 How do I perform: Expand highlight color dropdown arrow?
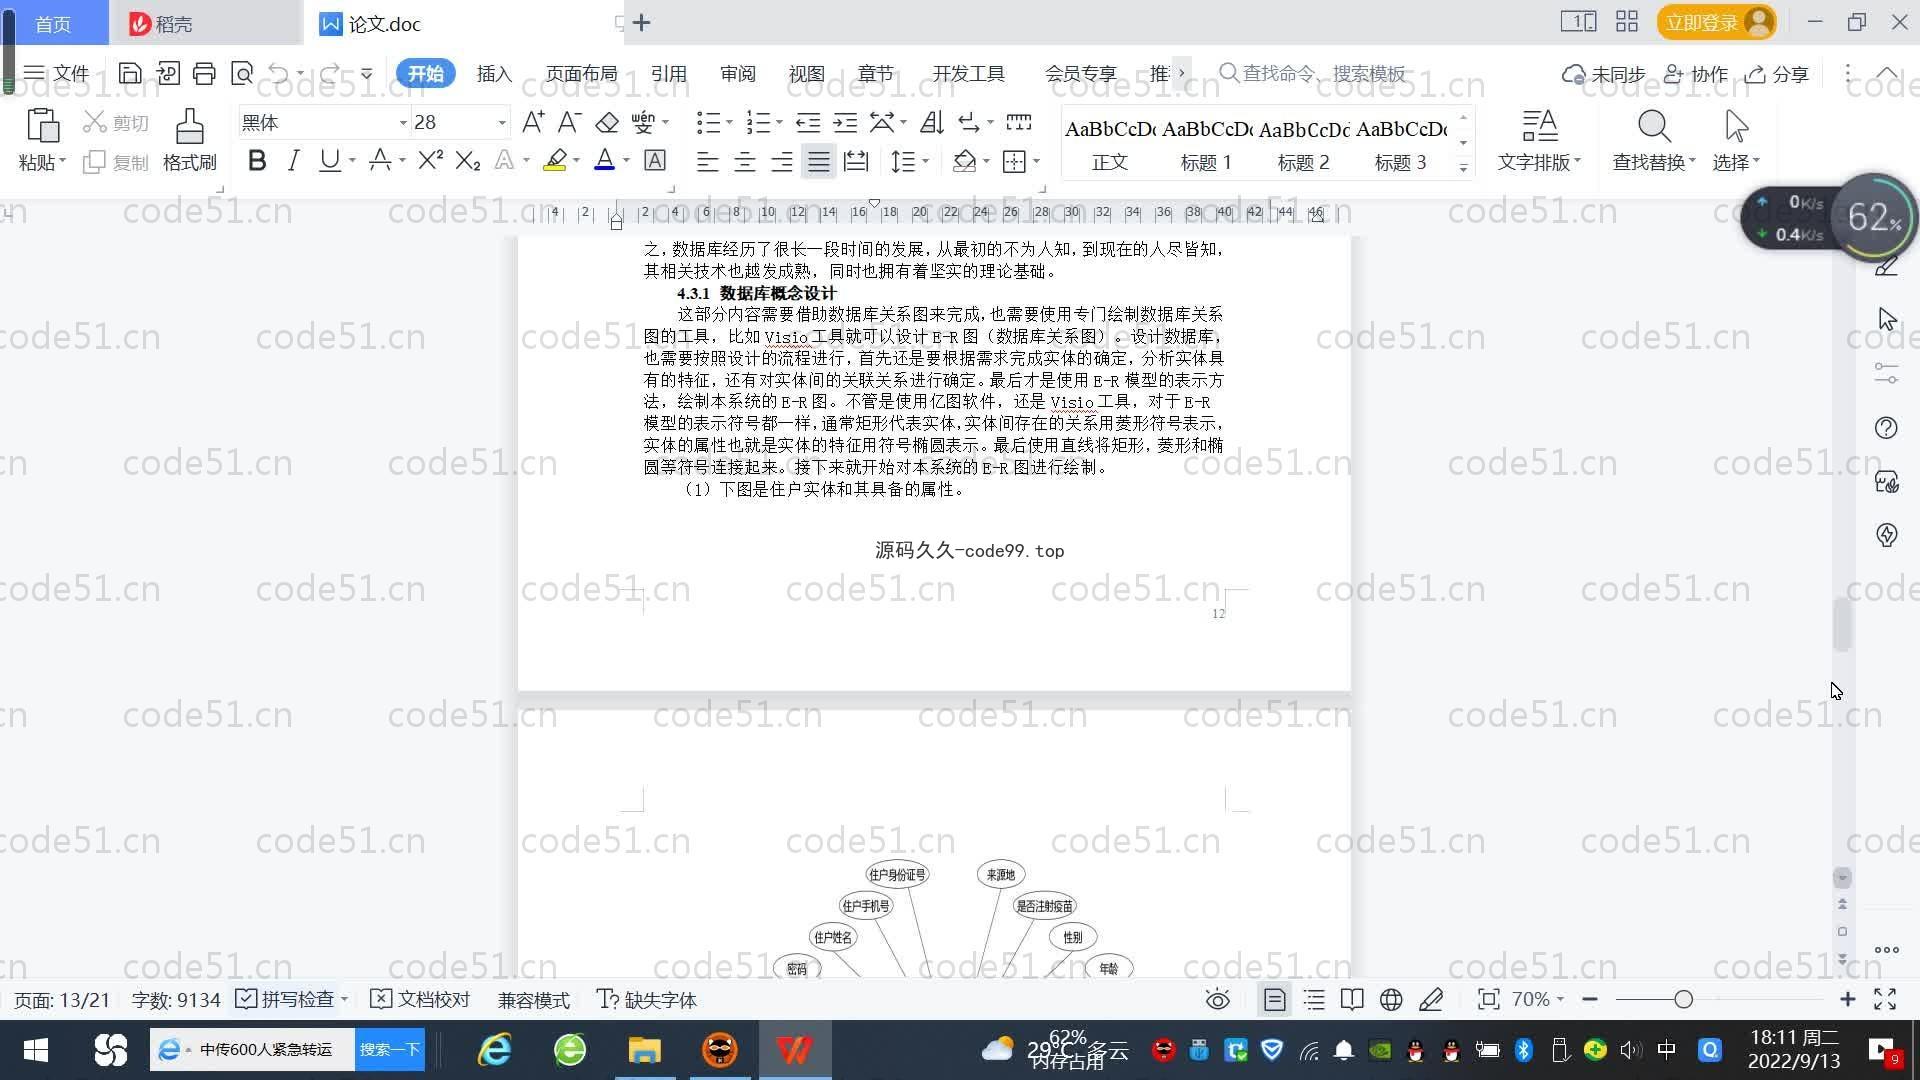coord(576,161)
